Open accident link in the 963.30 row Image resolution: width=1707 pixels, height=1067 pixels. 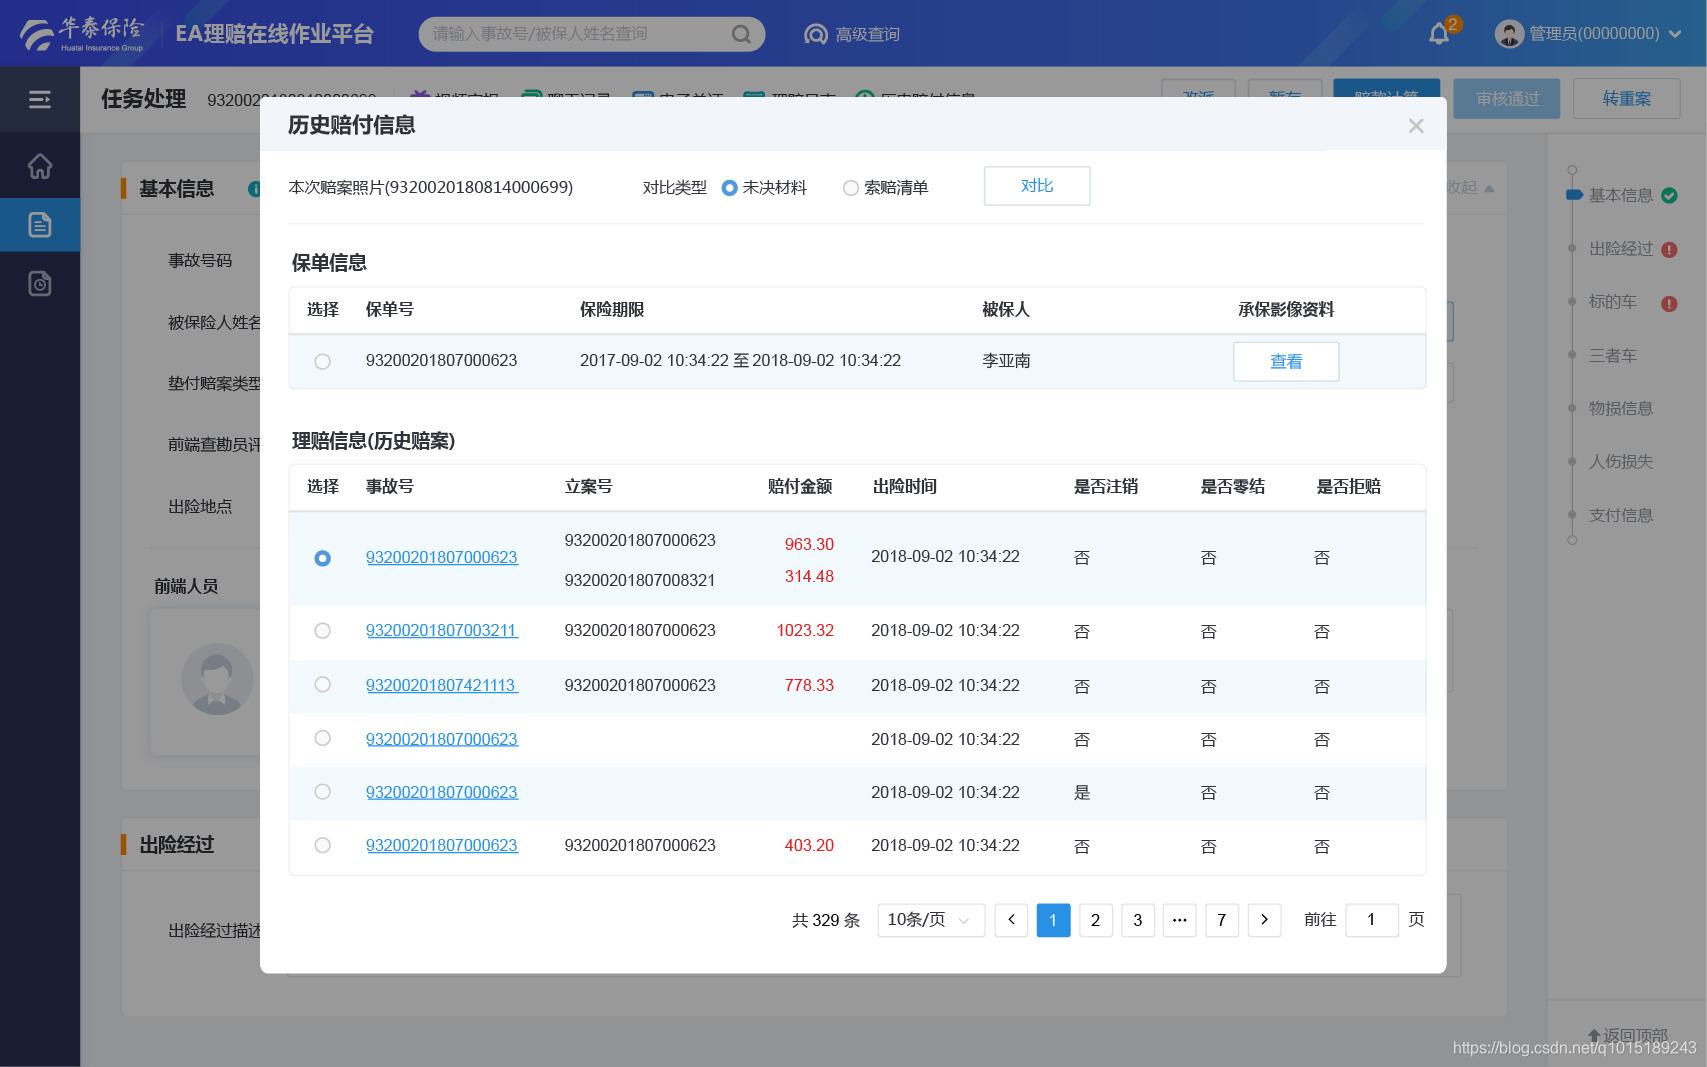[x=442, y=558]
